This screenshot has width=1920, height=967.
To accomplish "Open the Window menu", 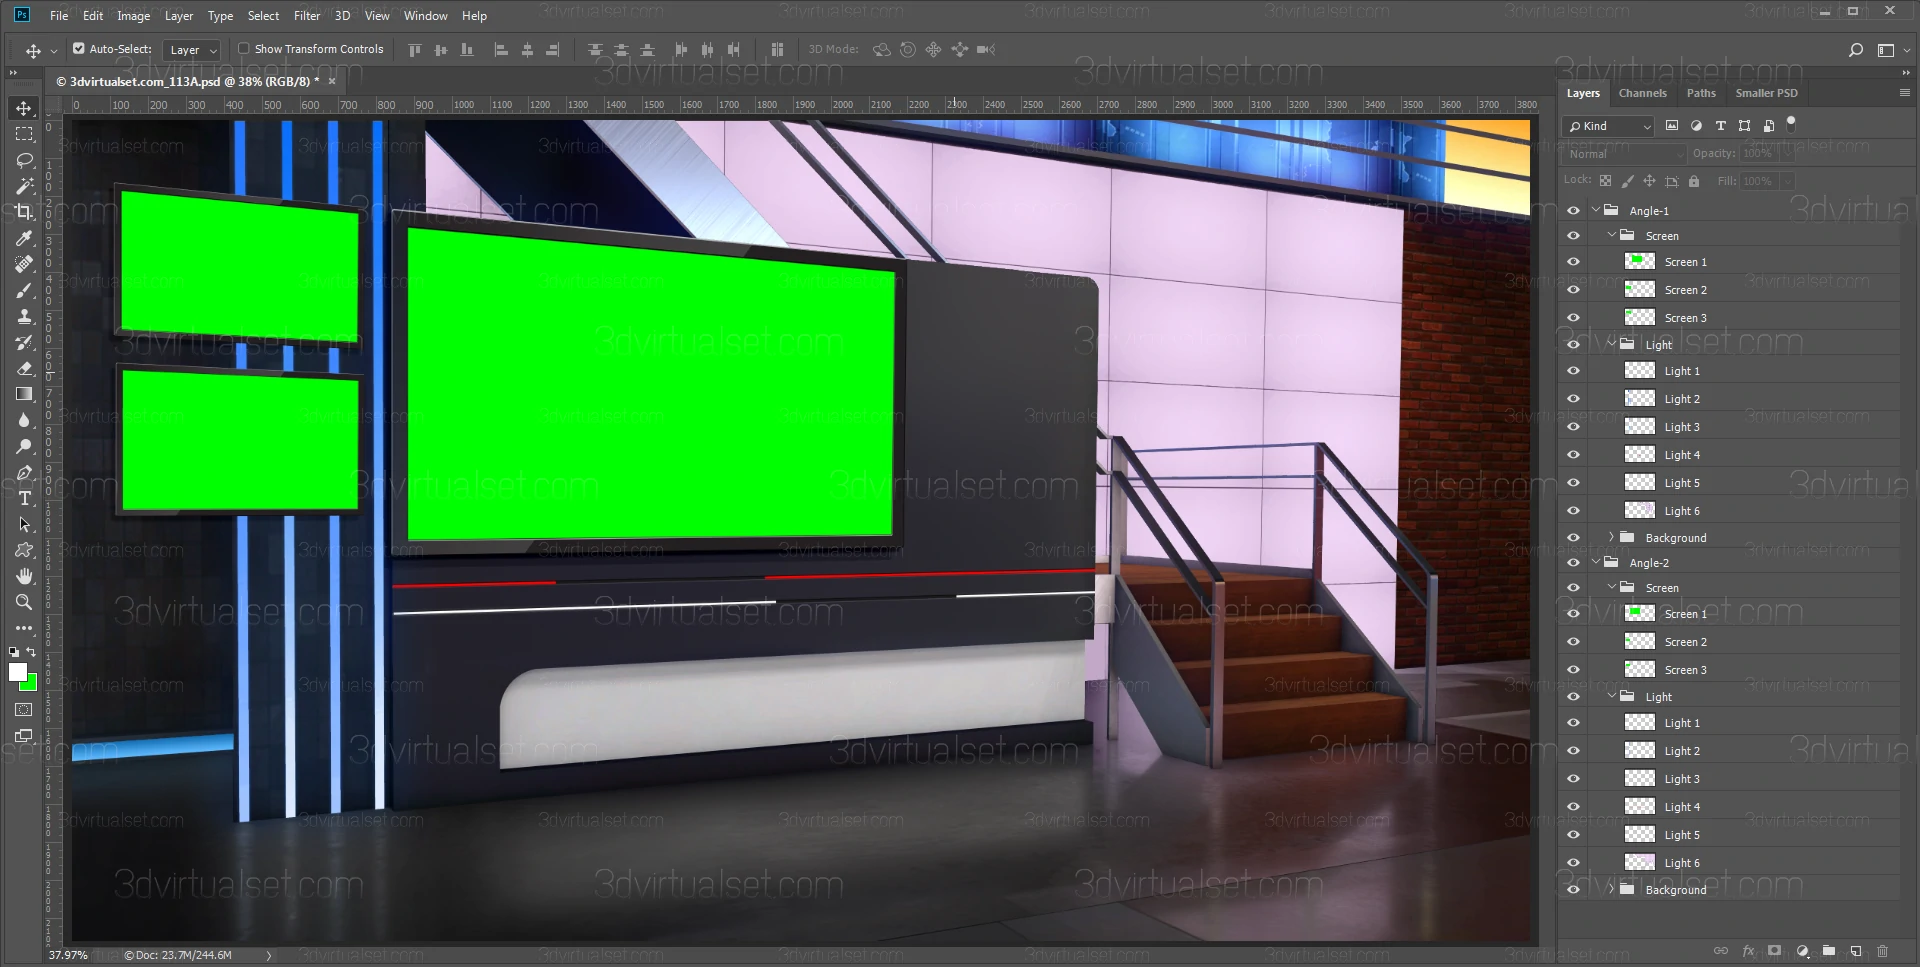I will (425, 15).
